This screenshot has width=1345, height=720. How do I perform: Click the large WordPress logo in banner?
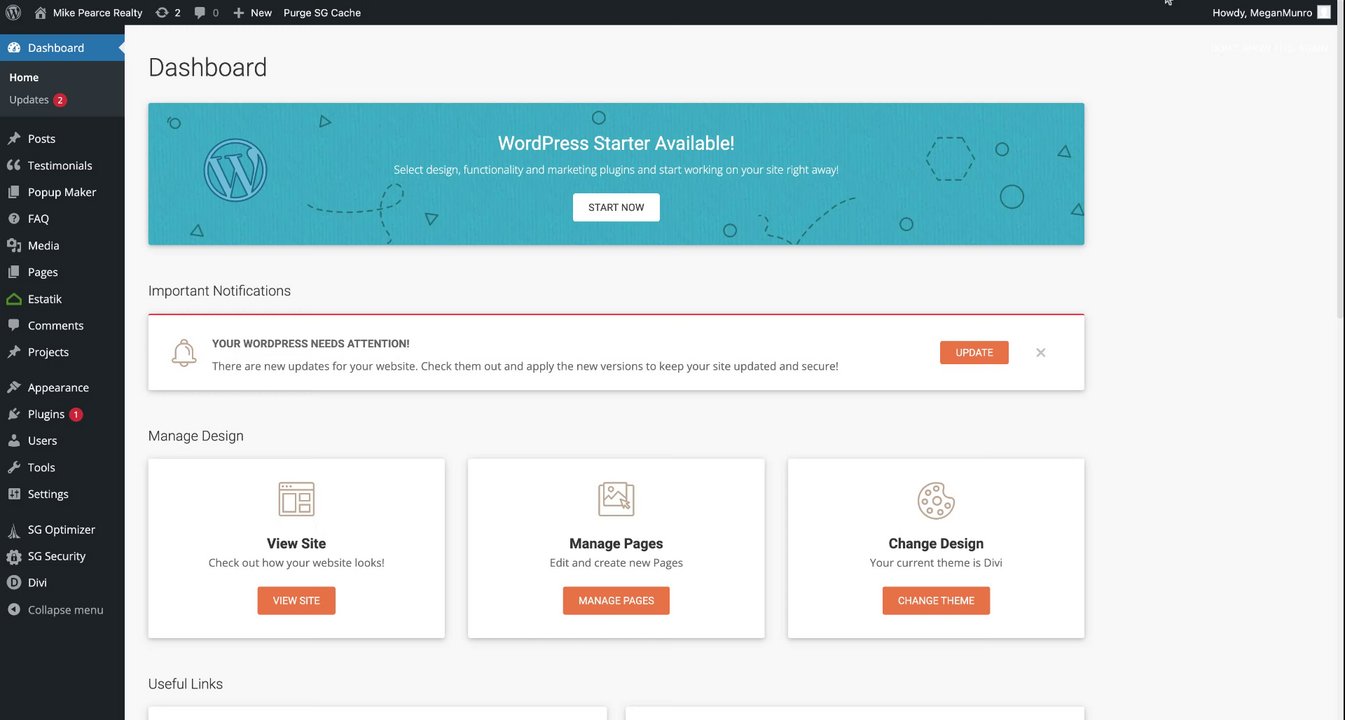pyautogui.click(x=236, y=170)
